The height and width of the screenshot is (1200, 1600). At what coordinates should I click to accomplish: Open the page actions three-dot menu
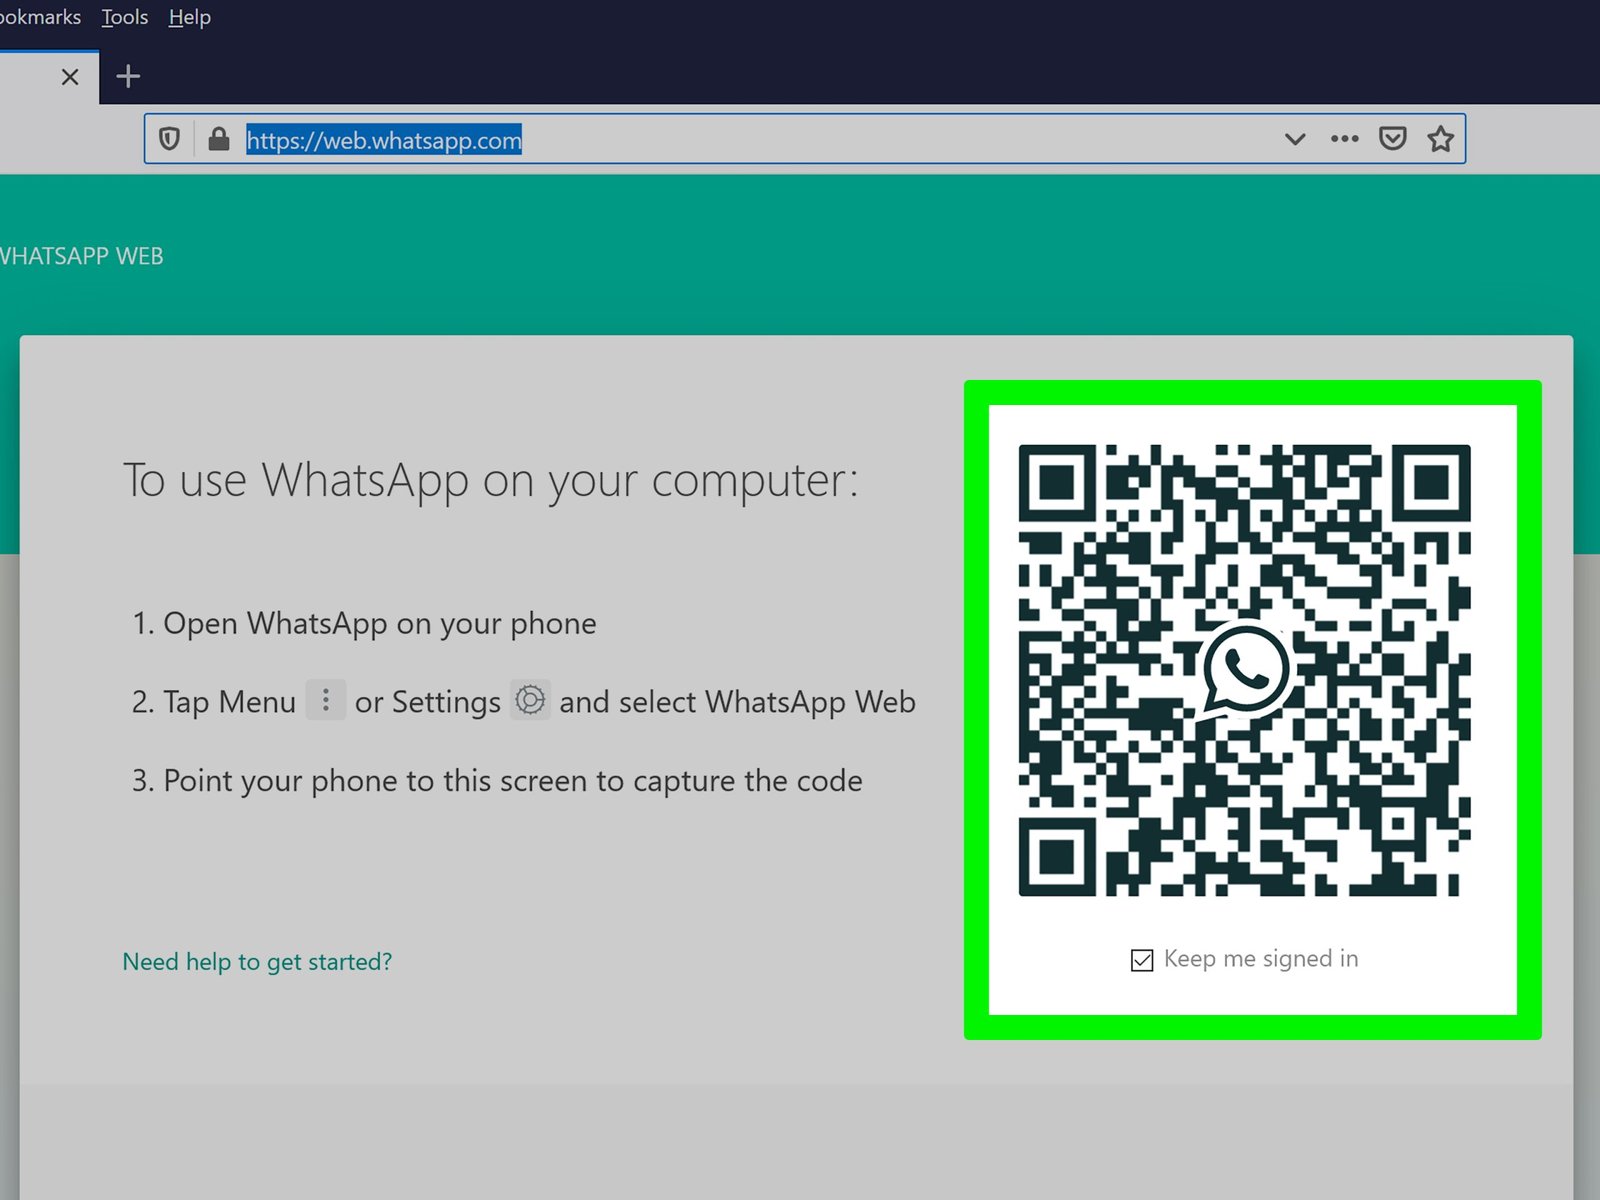[x=1344, y=139]
